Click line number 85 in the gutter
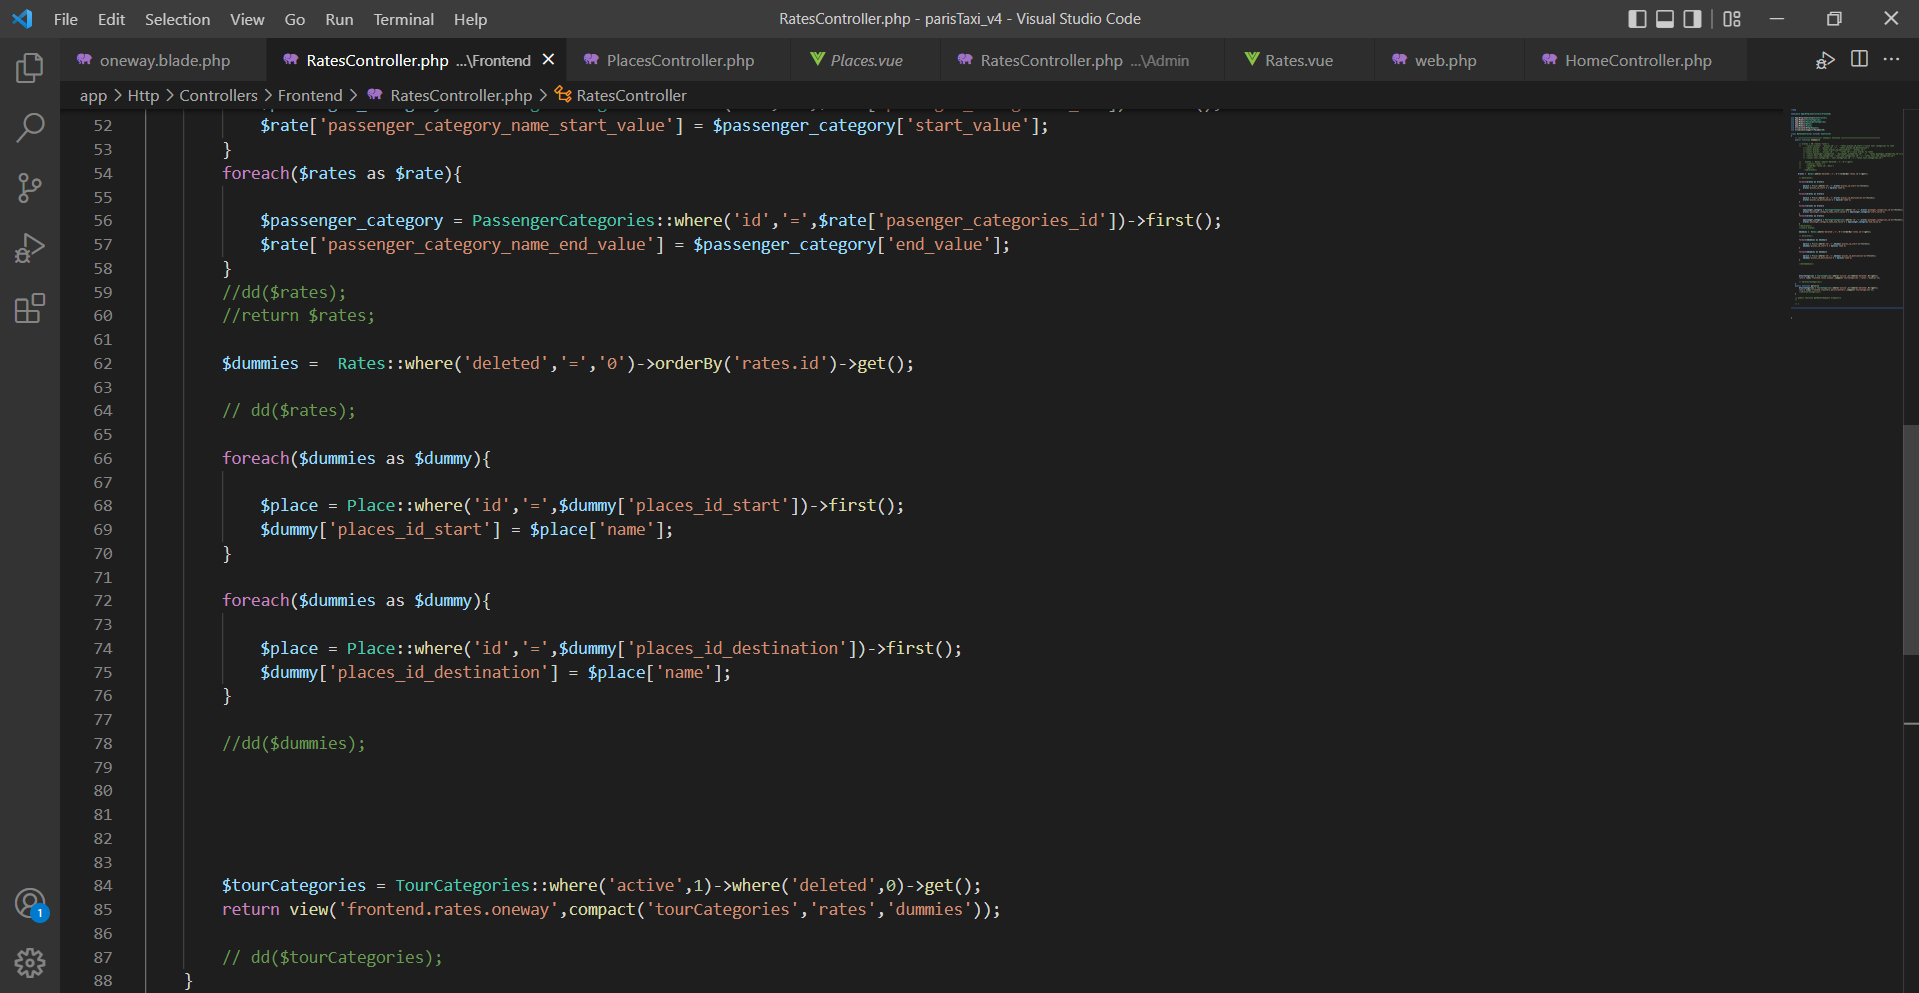This screenshot has width=1919, height=993. tap(103, 910)
